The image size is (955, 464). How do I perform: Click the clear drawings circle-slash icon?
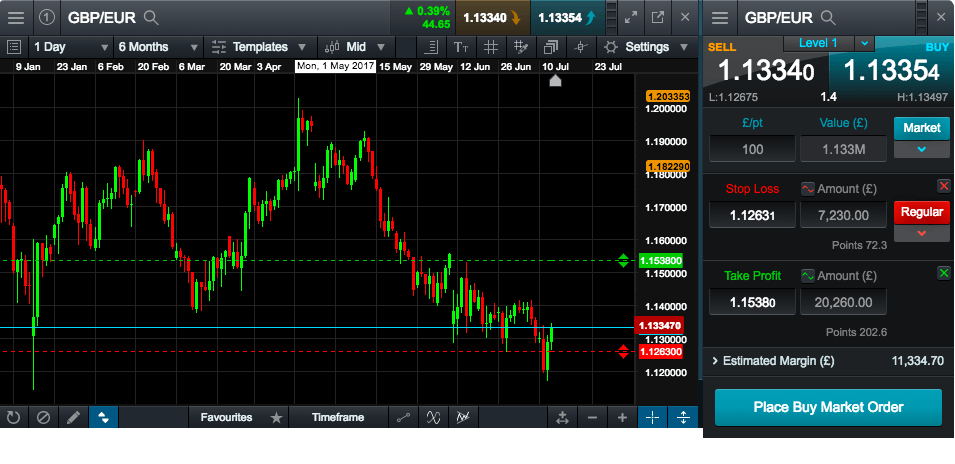coord(43,417)
